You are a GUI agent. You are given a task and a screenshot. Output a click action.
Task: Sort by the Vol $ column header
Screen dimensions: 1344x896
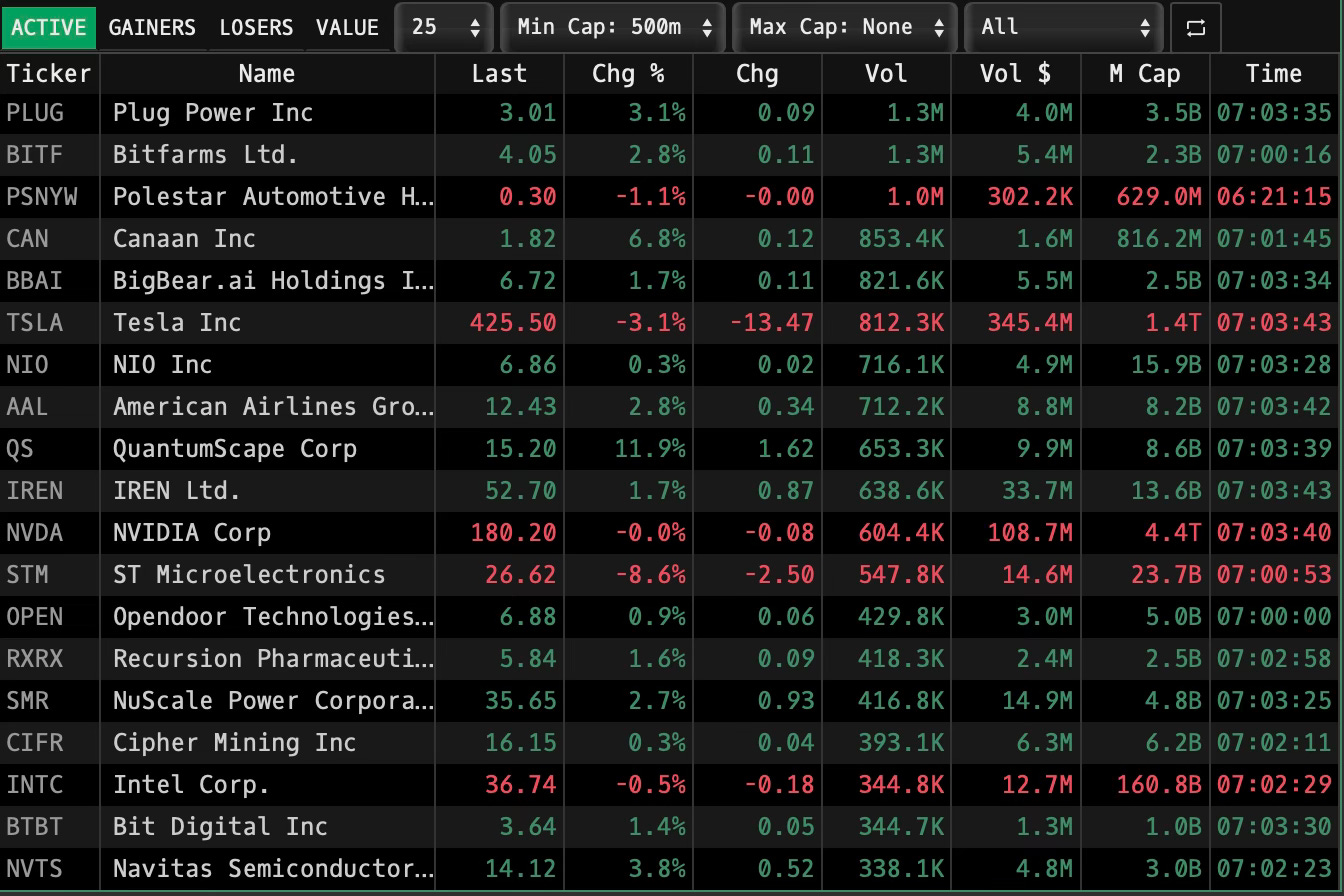coord(1015,74)
